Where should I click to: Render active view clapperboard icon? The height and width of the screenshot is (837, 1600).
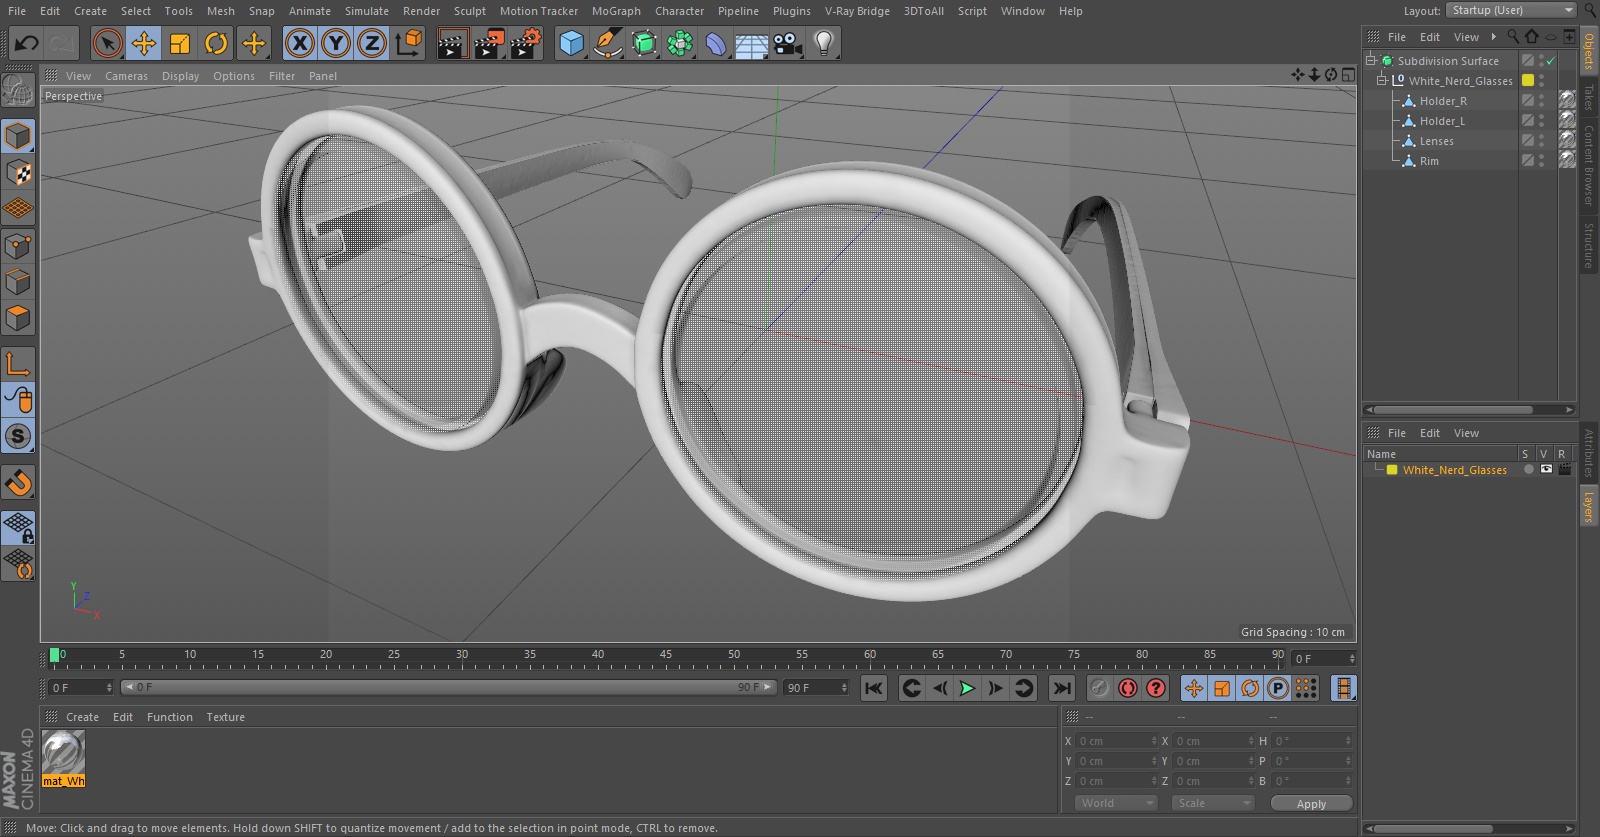(x=452, y=43)
